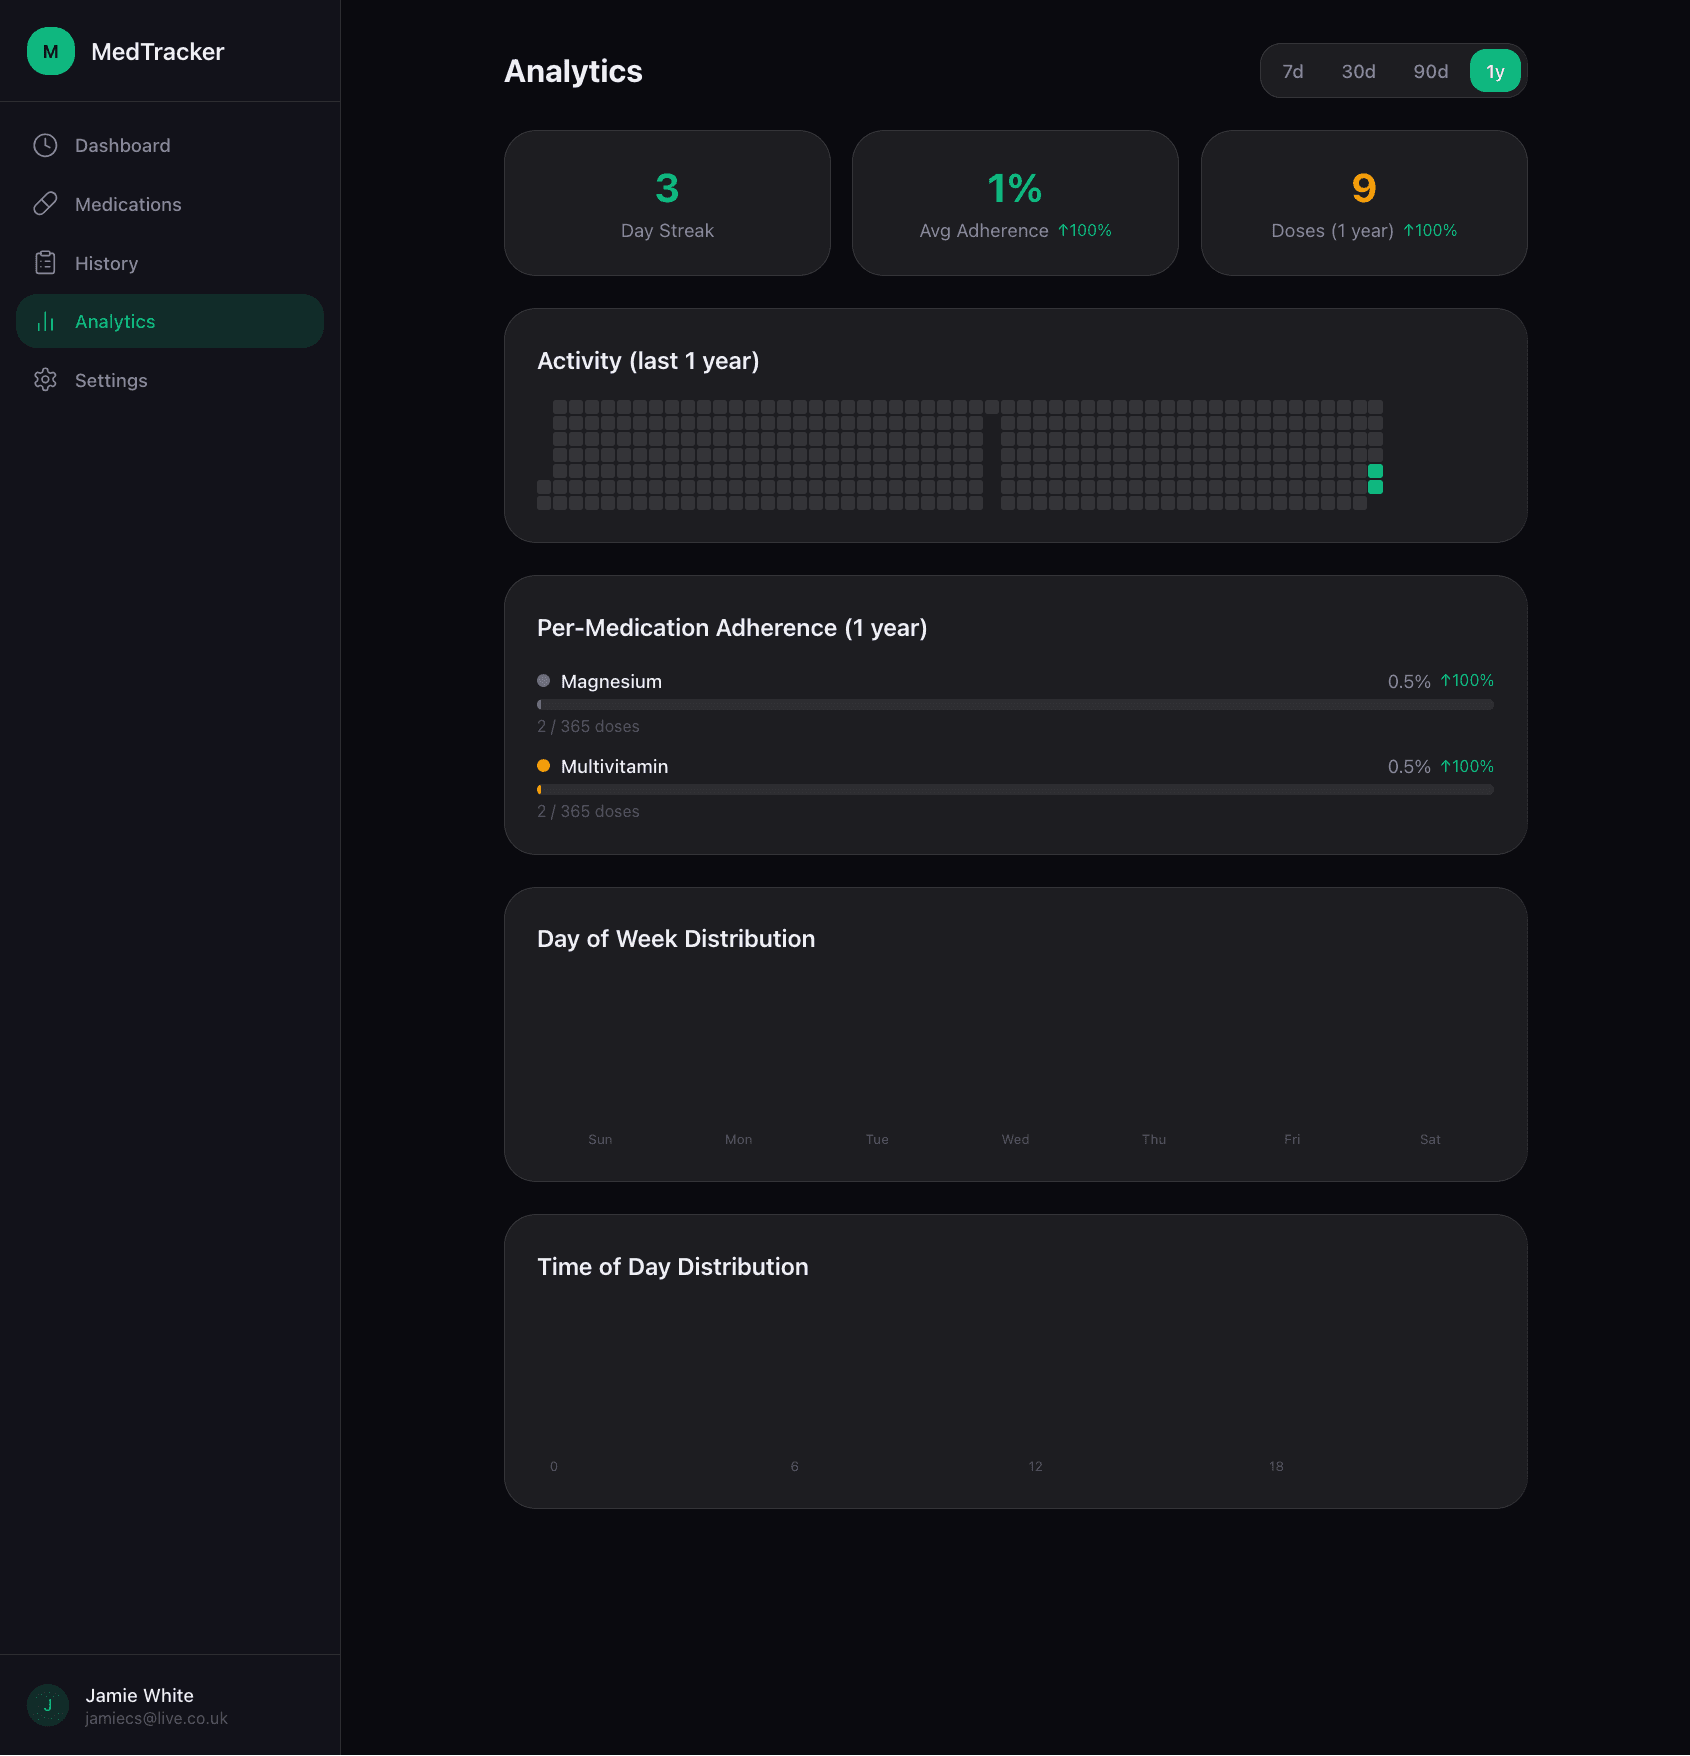Enable the 30d time range

[x=1357, y=71]
